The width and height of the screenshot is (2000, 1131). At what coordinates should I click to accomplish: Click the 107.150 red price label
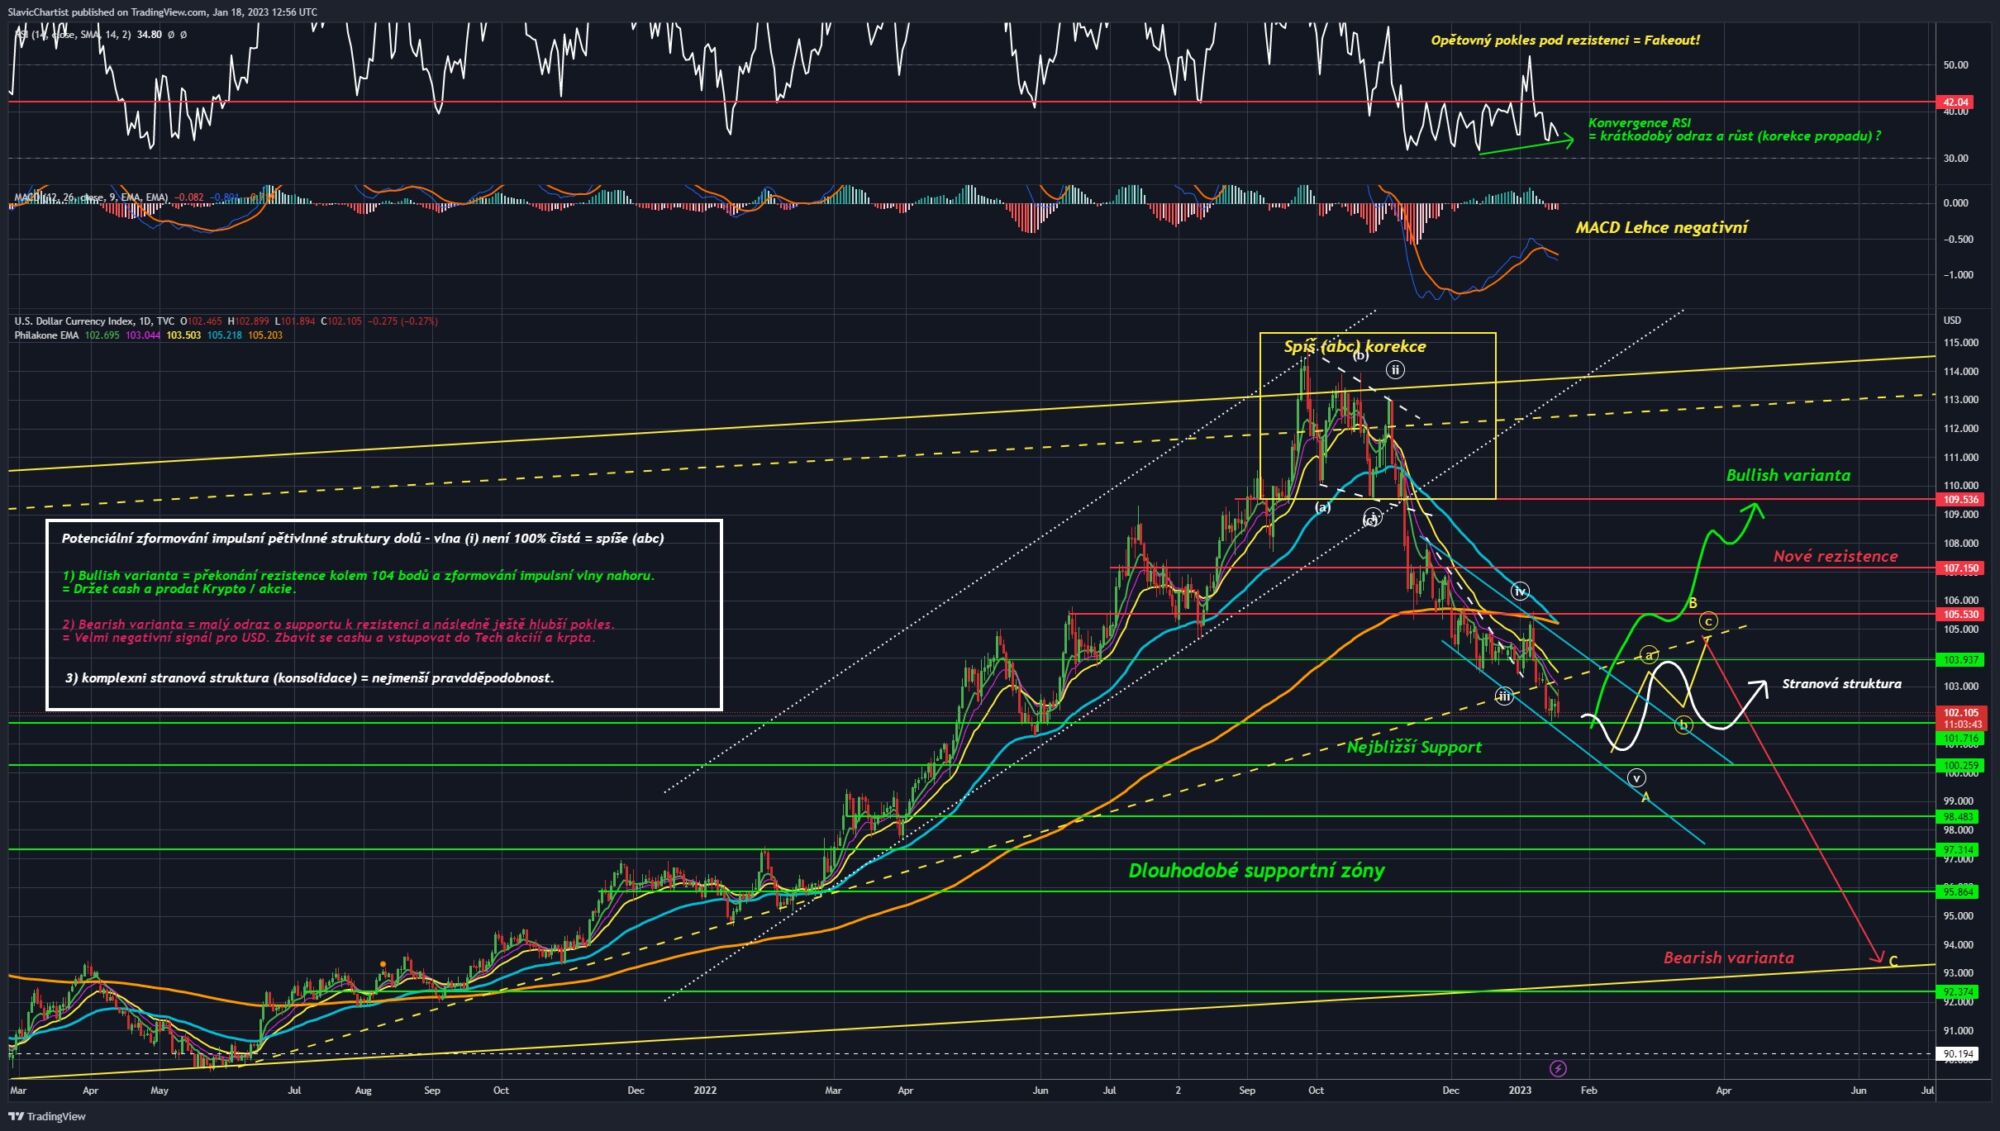click(1960, 568)
